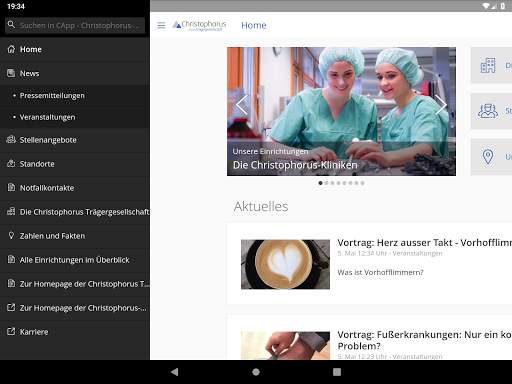Tap the Standorte icon in the sidebar

tap(11, 164)
